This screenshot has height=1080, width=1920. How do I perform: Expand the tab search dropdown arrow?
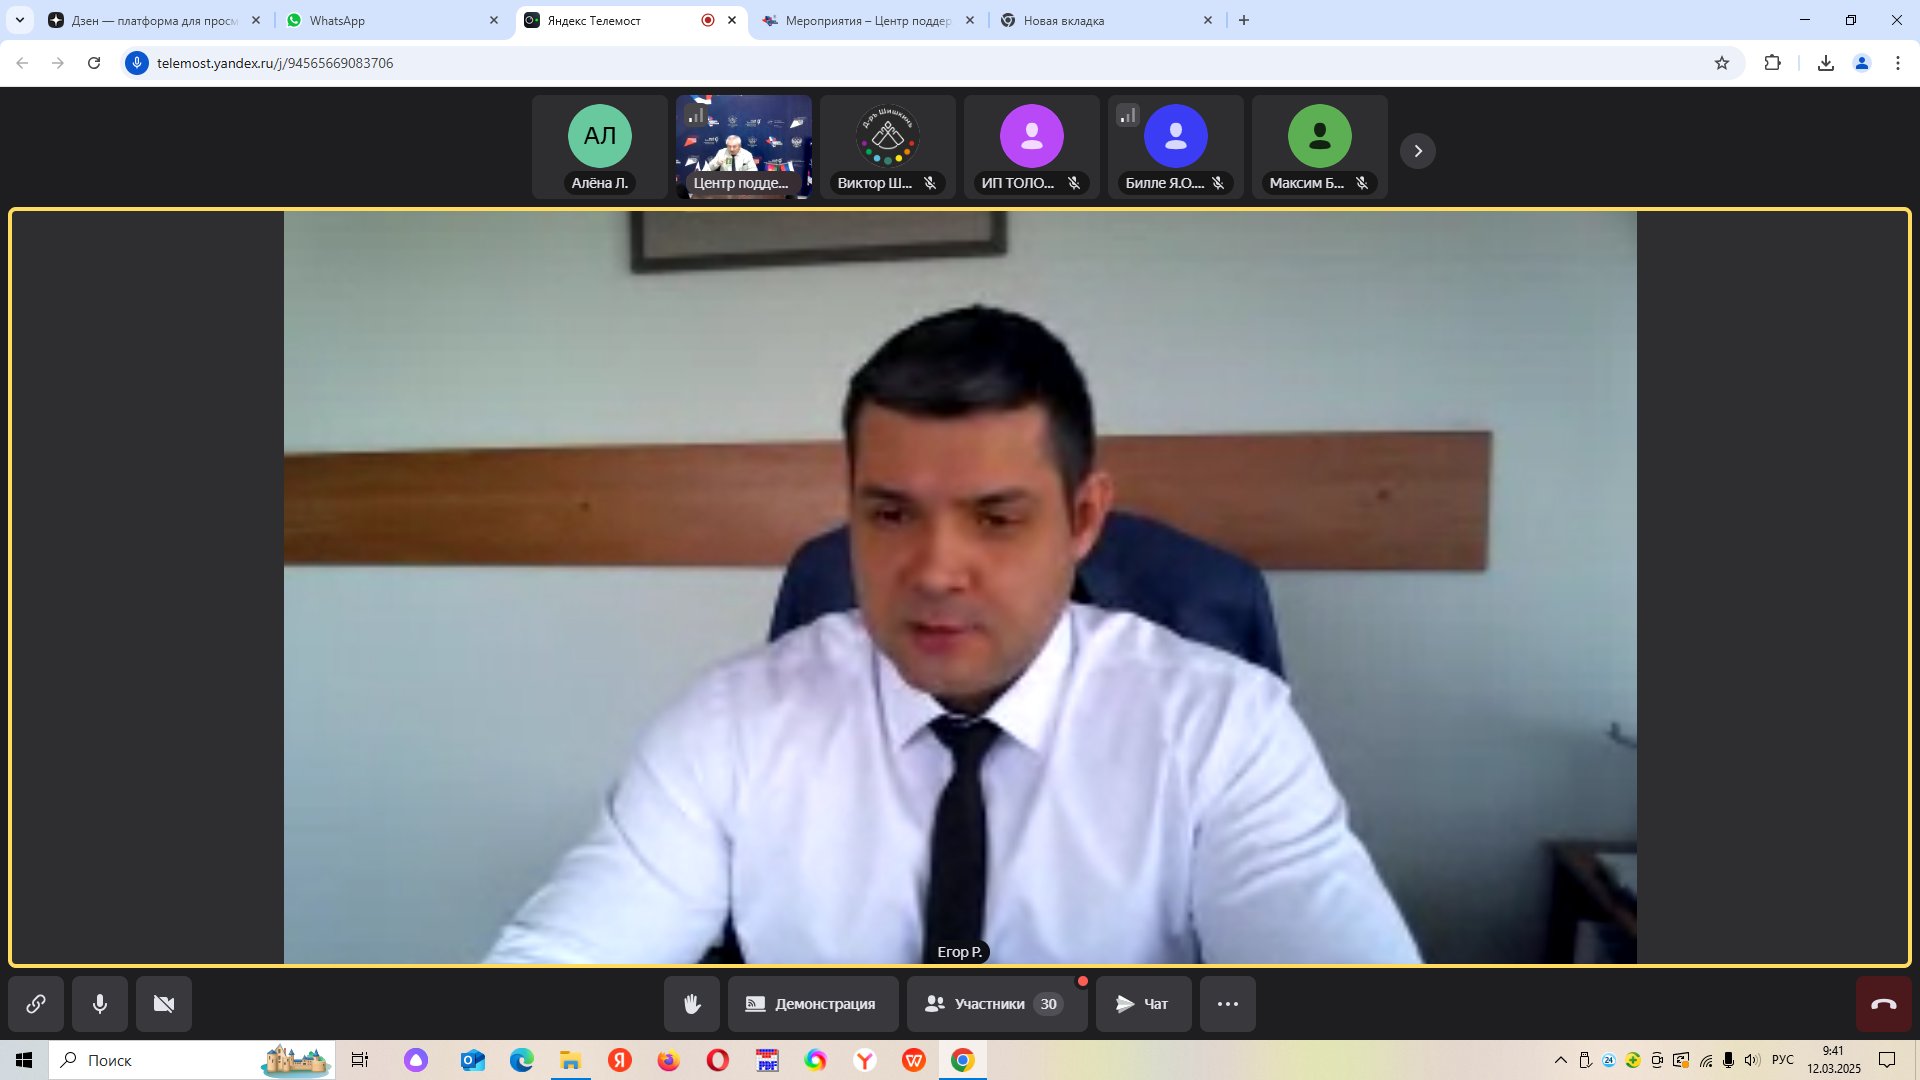tap(19, 20)
